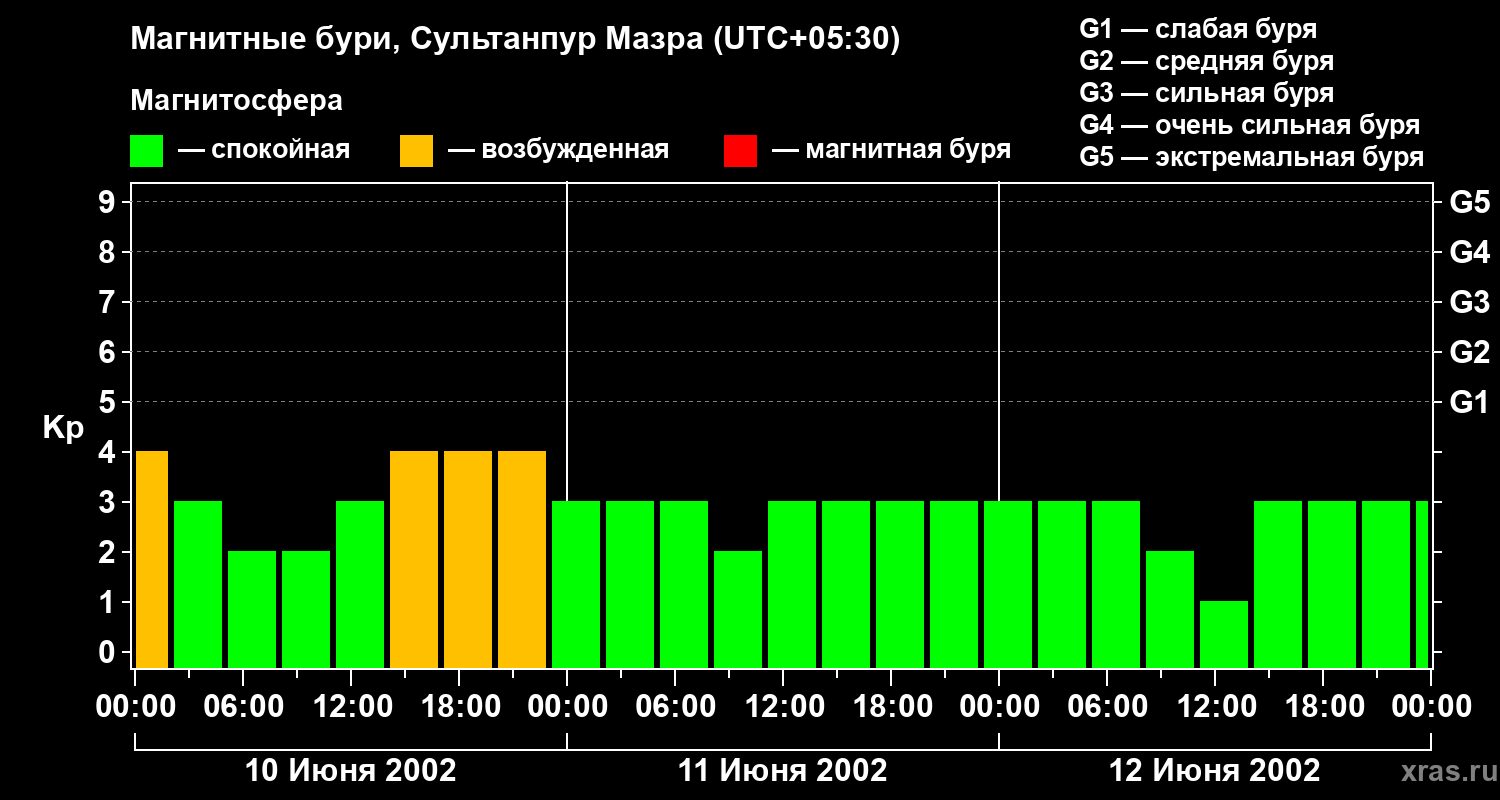Click the chart title 'Магнитные бури, Сультанпур Мазра'
Screen dimensions: 1500x800
417,40
